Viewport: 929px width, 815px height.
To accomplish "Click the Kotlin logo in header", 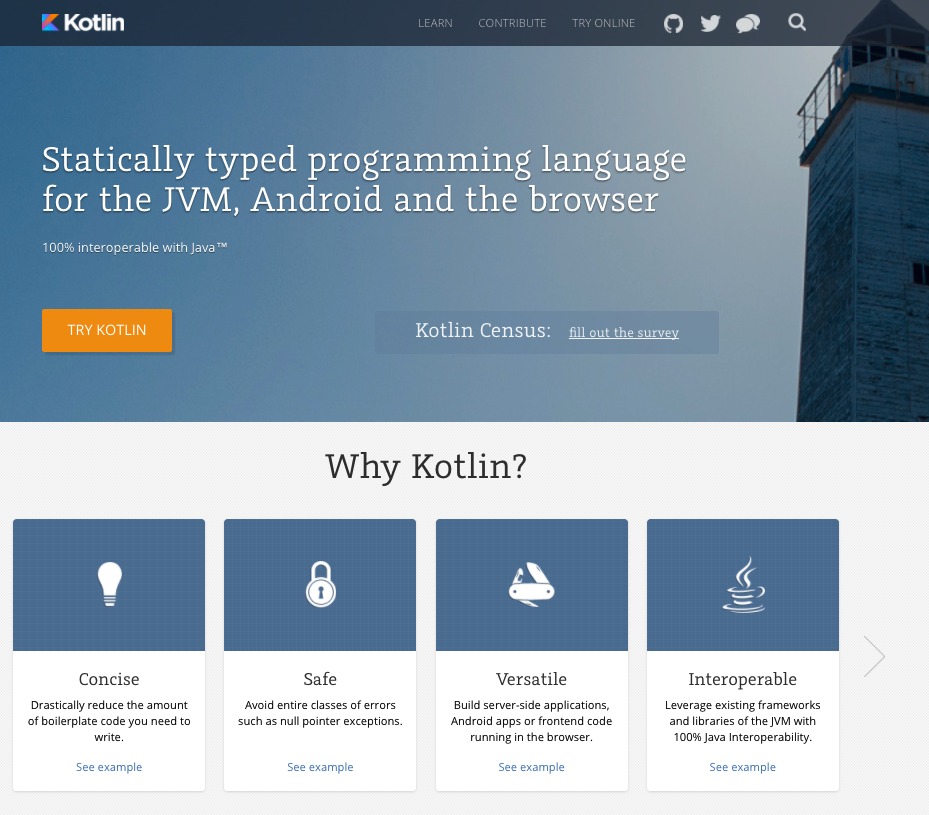I will [x=83, y=23].
